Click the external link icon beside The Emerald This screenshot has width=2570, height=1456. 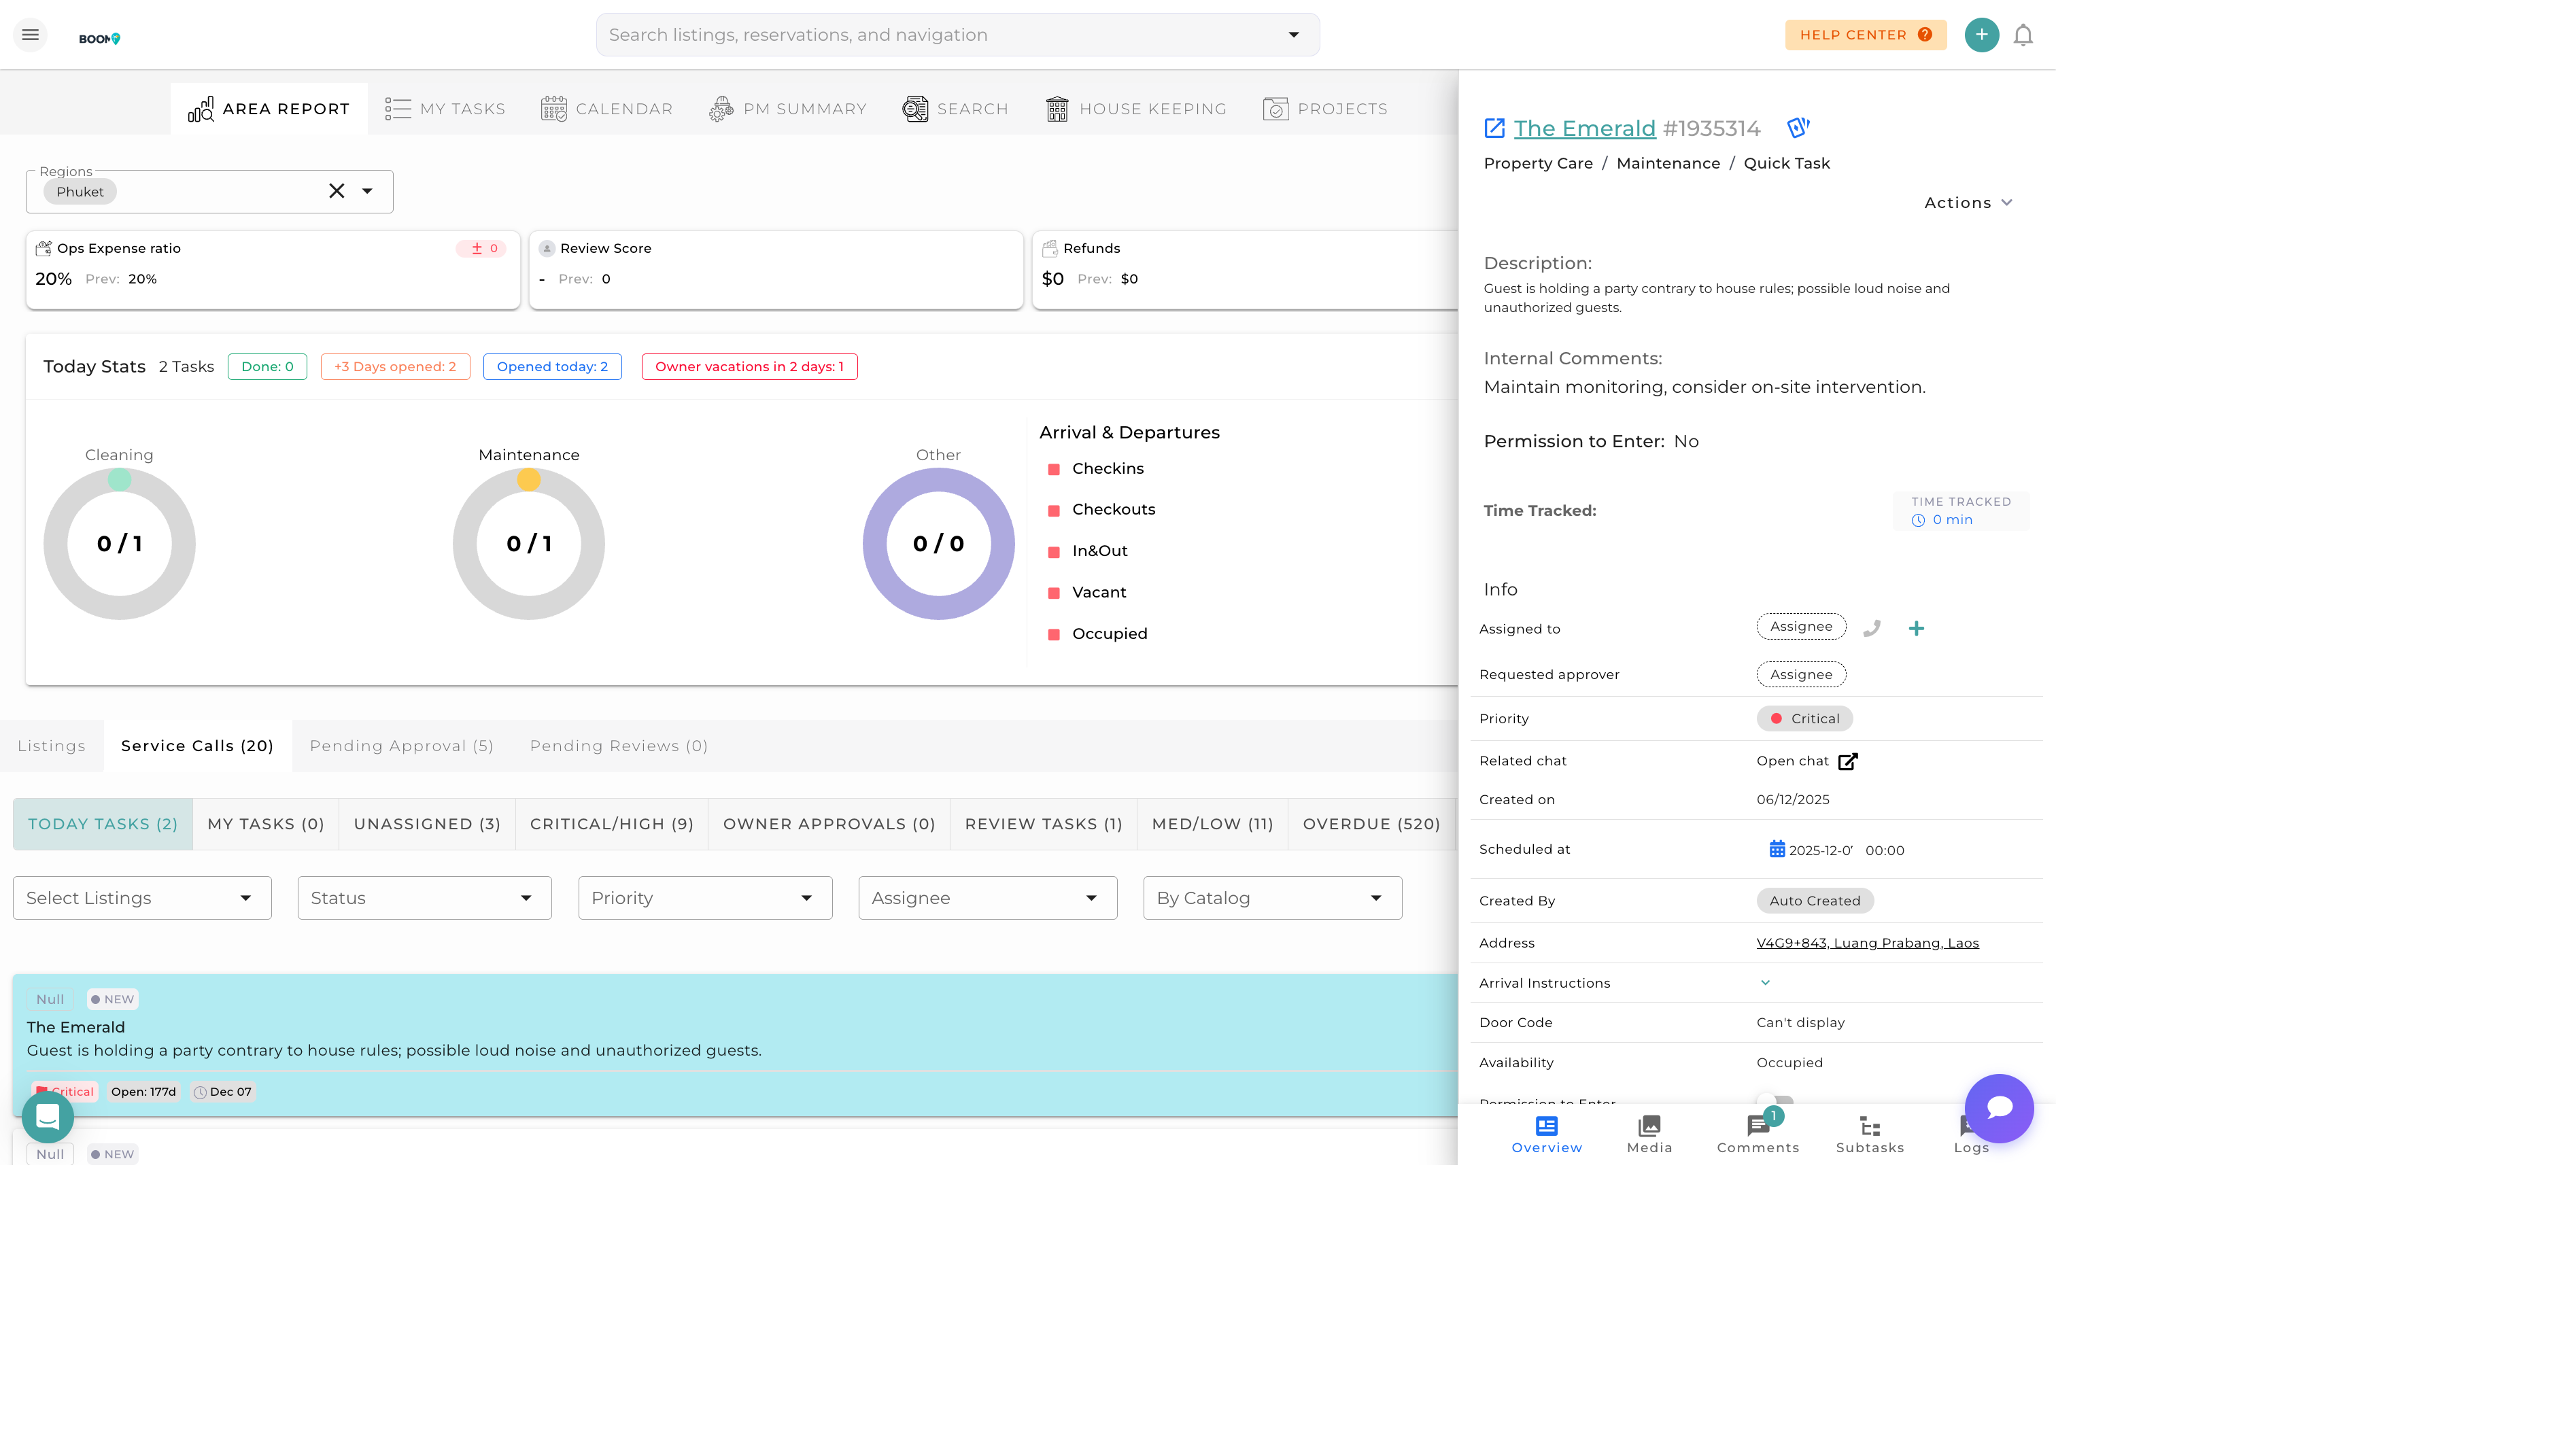tap(1494, 127)
